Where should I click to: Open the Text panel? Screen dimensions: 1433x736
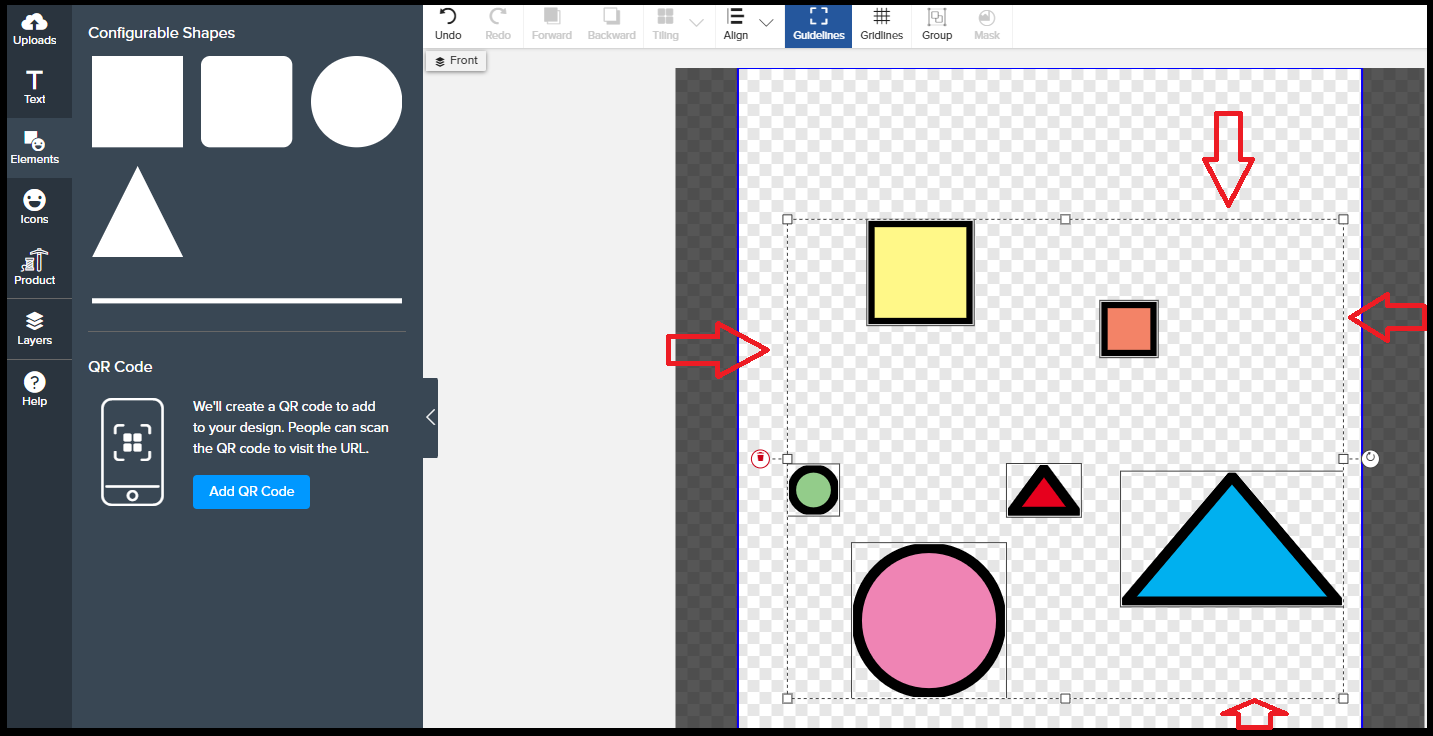(35, 87)
